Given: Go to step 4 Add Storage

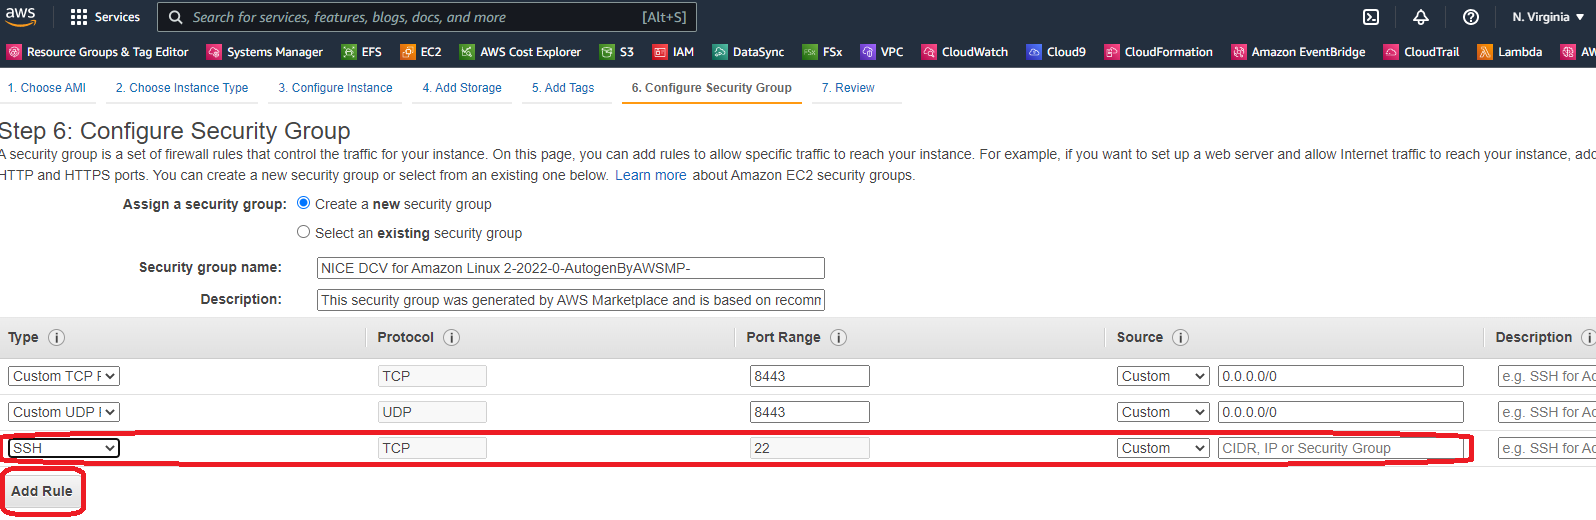Looking at the screenshot, I should click(462, 88).
